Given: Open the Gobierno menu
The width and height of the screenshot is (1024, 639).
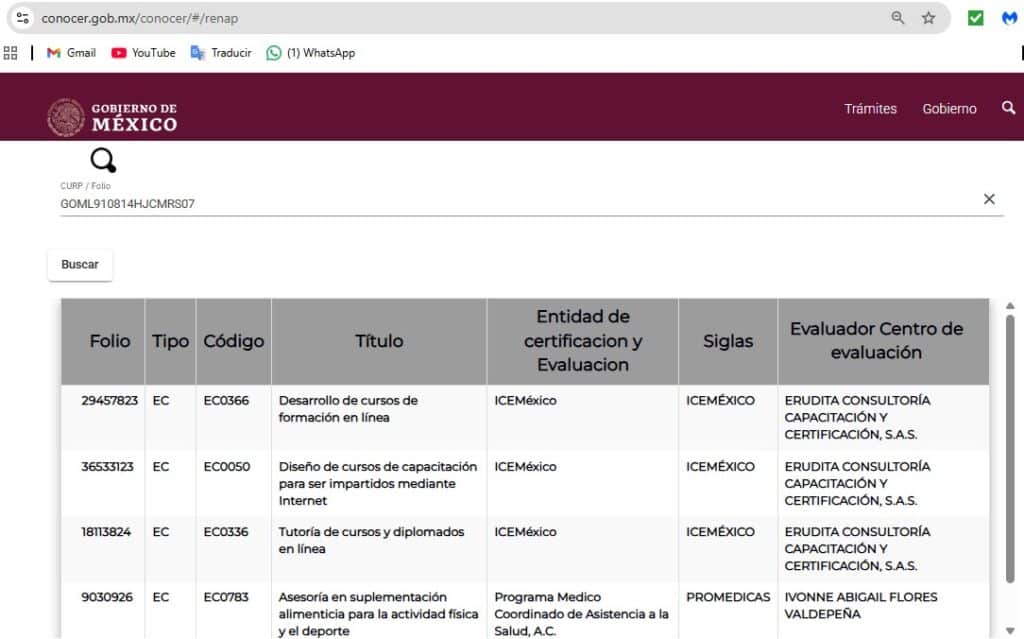Looking at the screenshot, I should tap(949, 109).
